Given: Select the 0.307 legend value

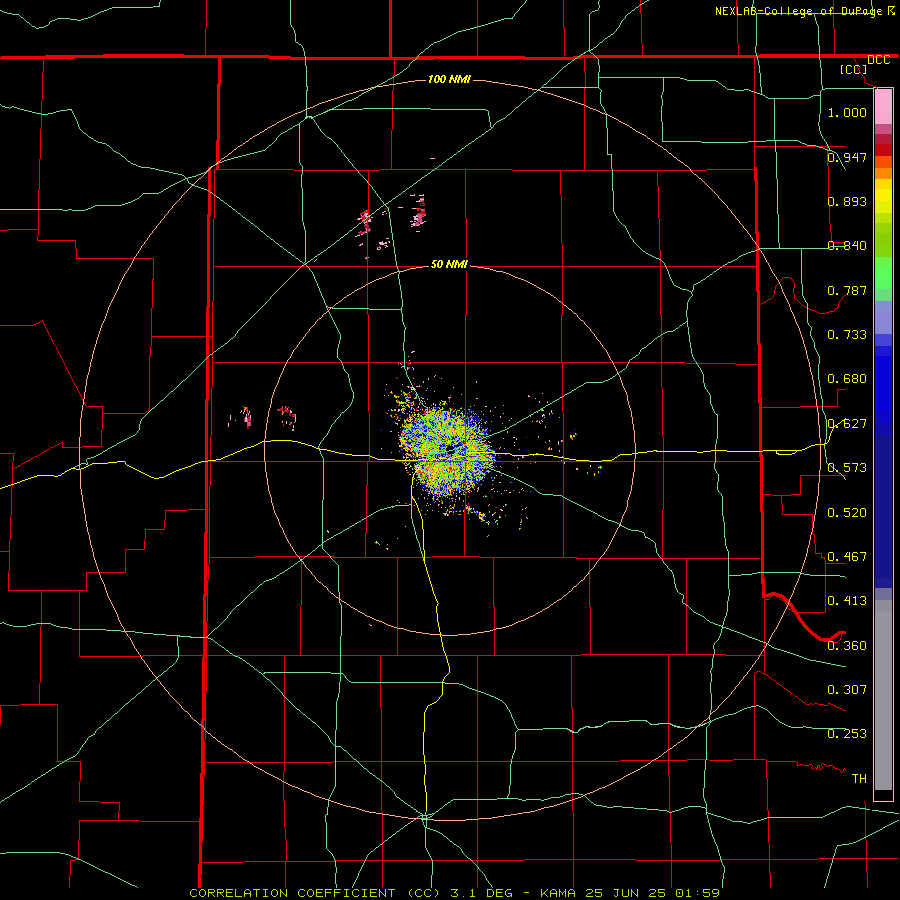Looking at the screenshot, I should 847,690.
